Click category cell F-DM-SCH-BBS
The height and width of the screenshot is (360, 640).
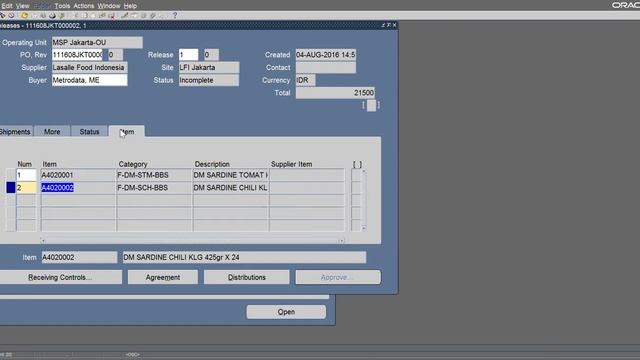154,188
